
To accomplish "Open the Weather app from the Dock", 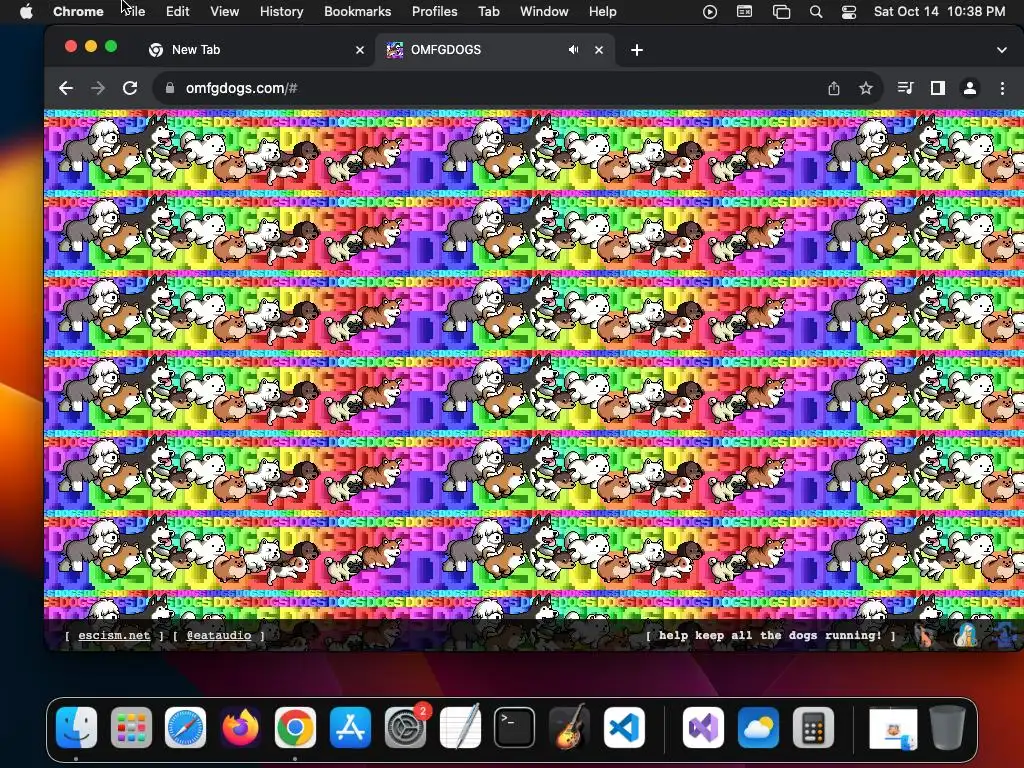I will pyautogui.click(x=758, y=728).
